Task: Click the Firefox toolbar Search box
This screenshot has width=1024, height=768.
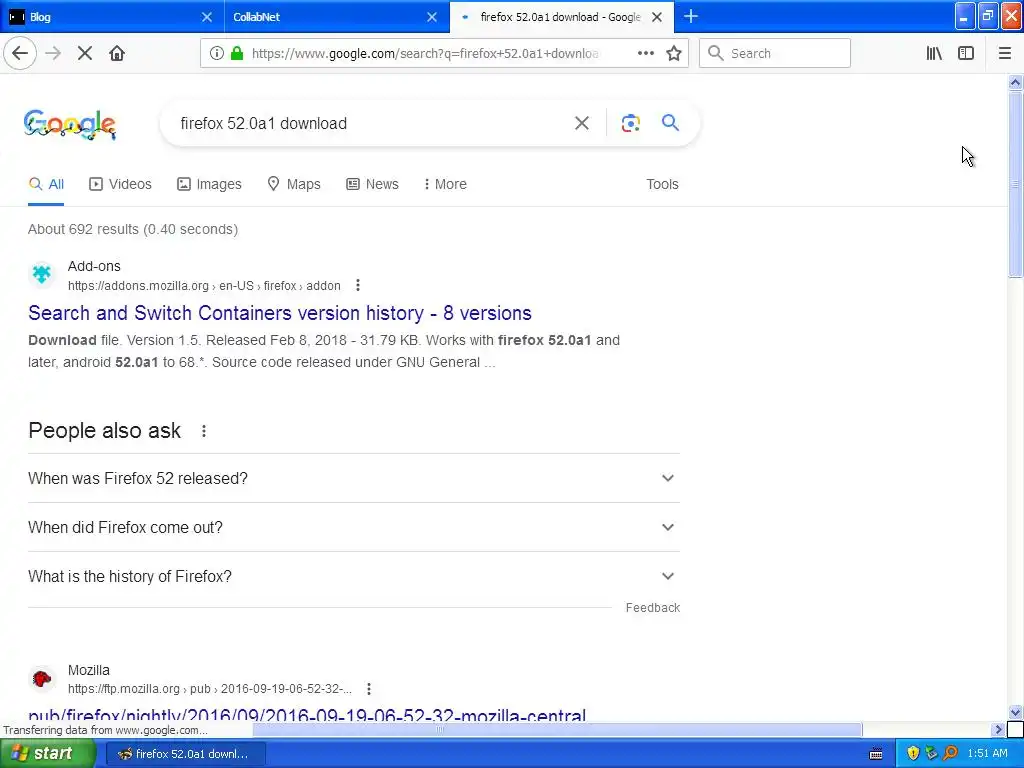Action: (x=775, y=54)
